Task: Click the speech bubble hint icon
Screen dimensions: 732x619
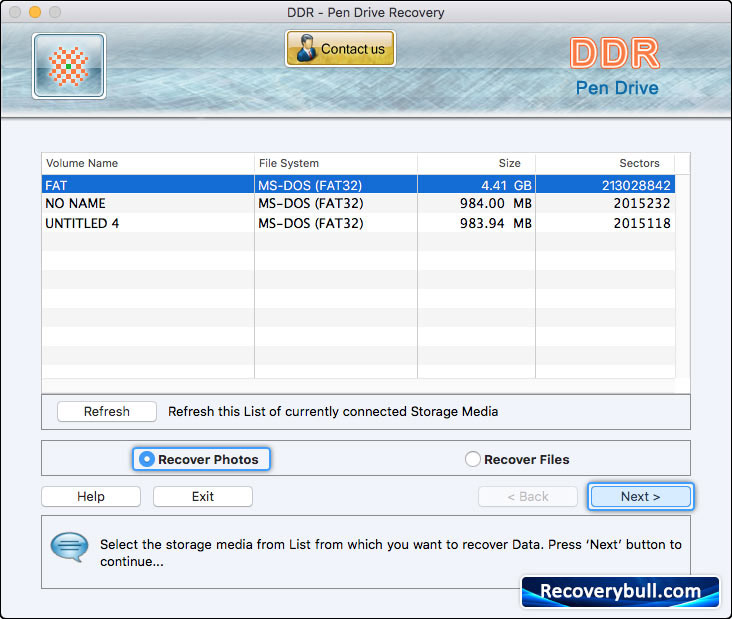Action: tap(70, 547)
